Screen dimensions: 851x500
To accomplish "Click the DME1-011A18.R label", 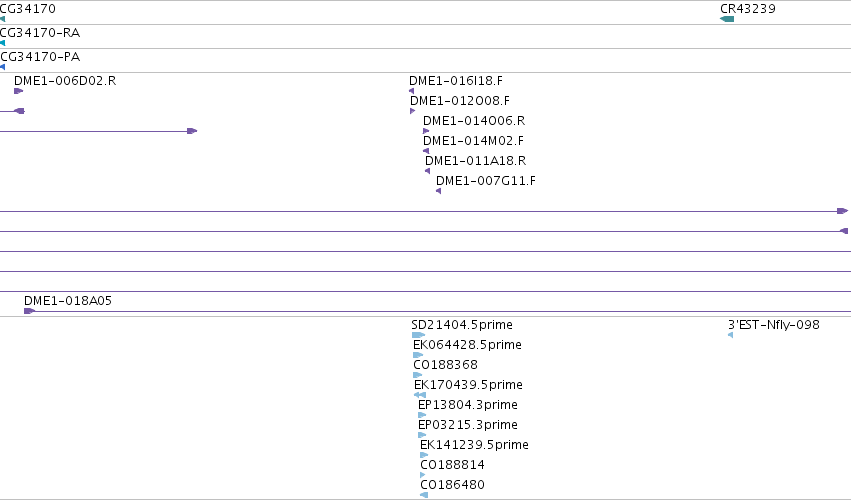I will (475, 161).
